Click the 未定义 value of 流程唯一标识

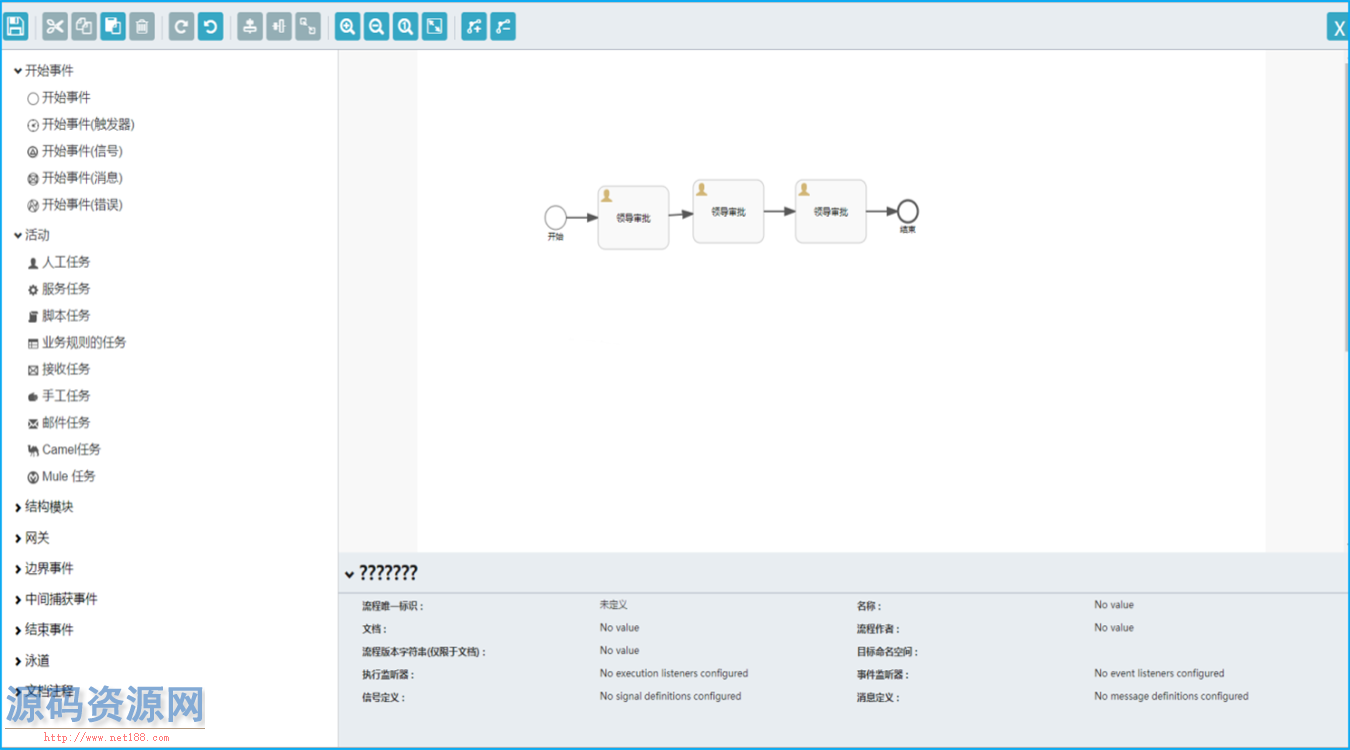[613, 605]
